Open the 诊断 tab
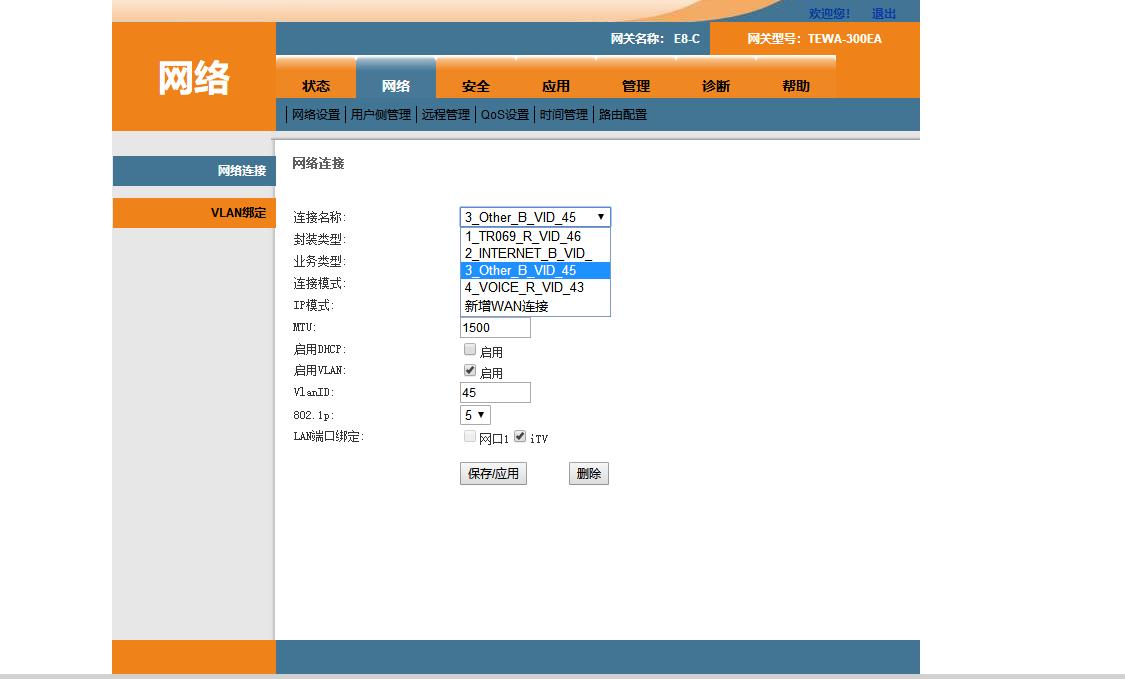The width and height of the screenshot is (1125, 679). pyautogui.click(x=715, y=86)
